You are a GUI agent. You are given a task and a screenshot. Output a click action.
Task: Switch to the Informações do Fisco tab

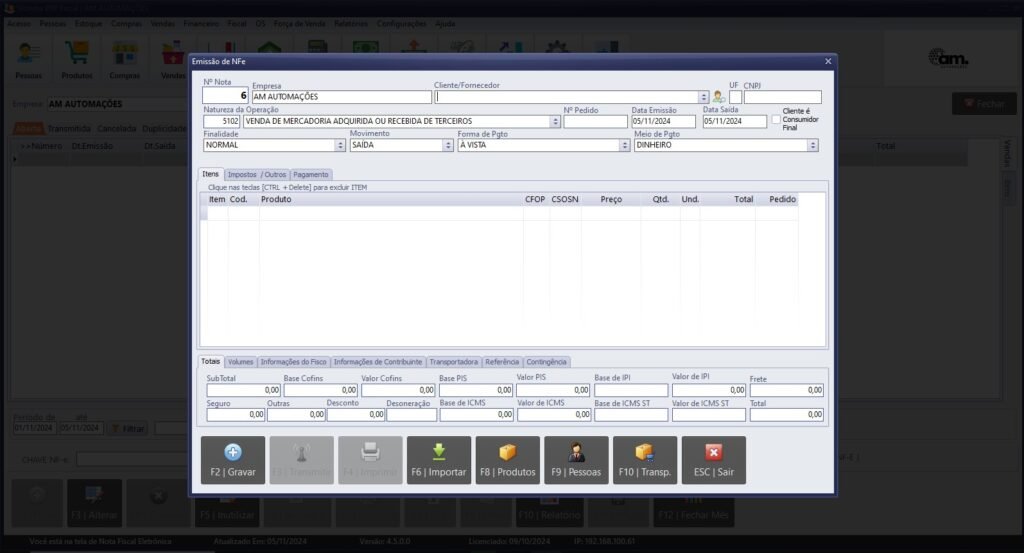[293, 362]
